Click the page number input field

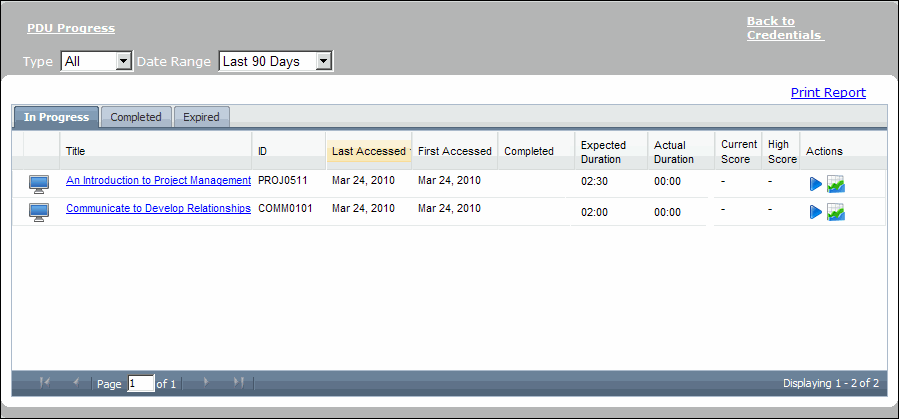141,383
